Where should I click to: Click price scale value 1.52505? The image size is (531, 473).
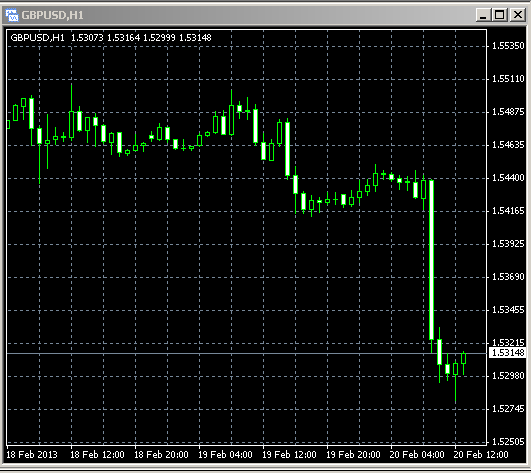coord(508,442)
